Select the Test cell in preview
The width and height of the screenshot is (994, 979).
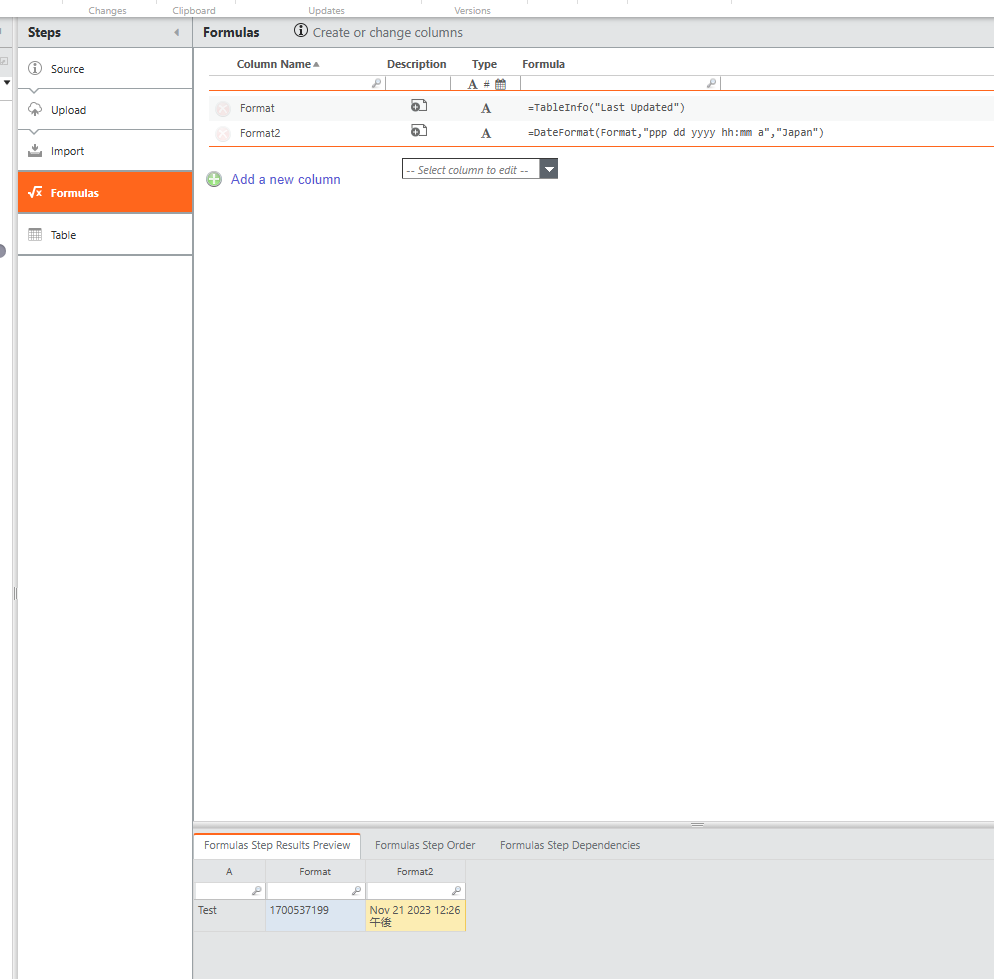pyautogui.click(x=229, y=916)
